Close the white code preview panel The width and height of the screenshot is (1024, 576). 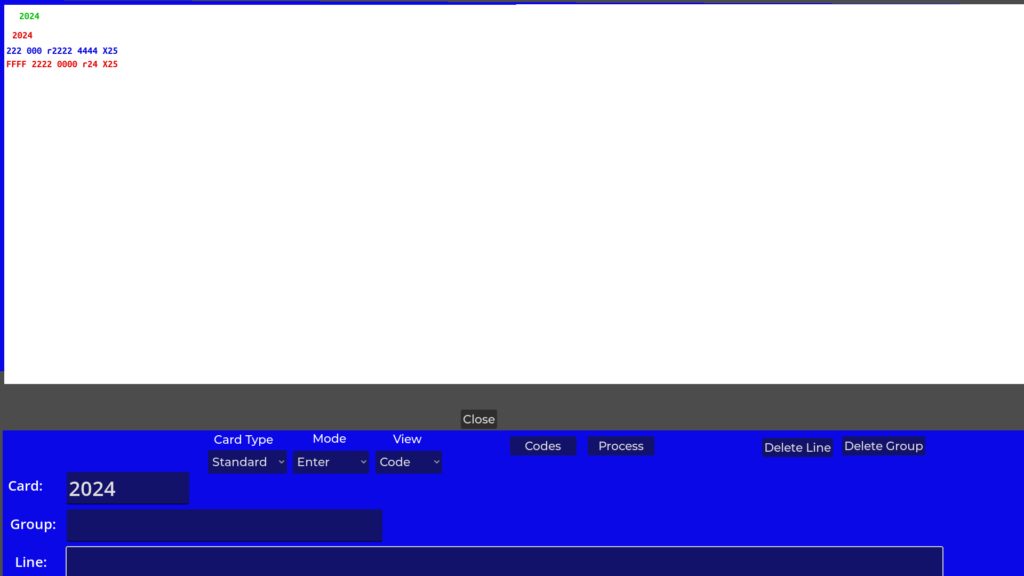478,419
